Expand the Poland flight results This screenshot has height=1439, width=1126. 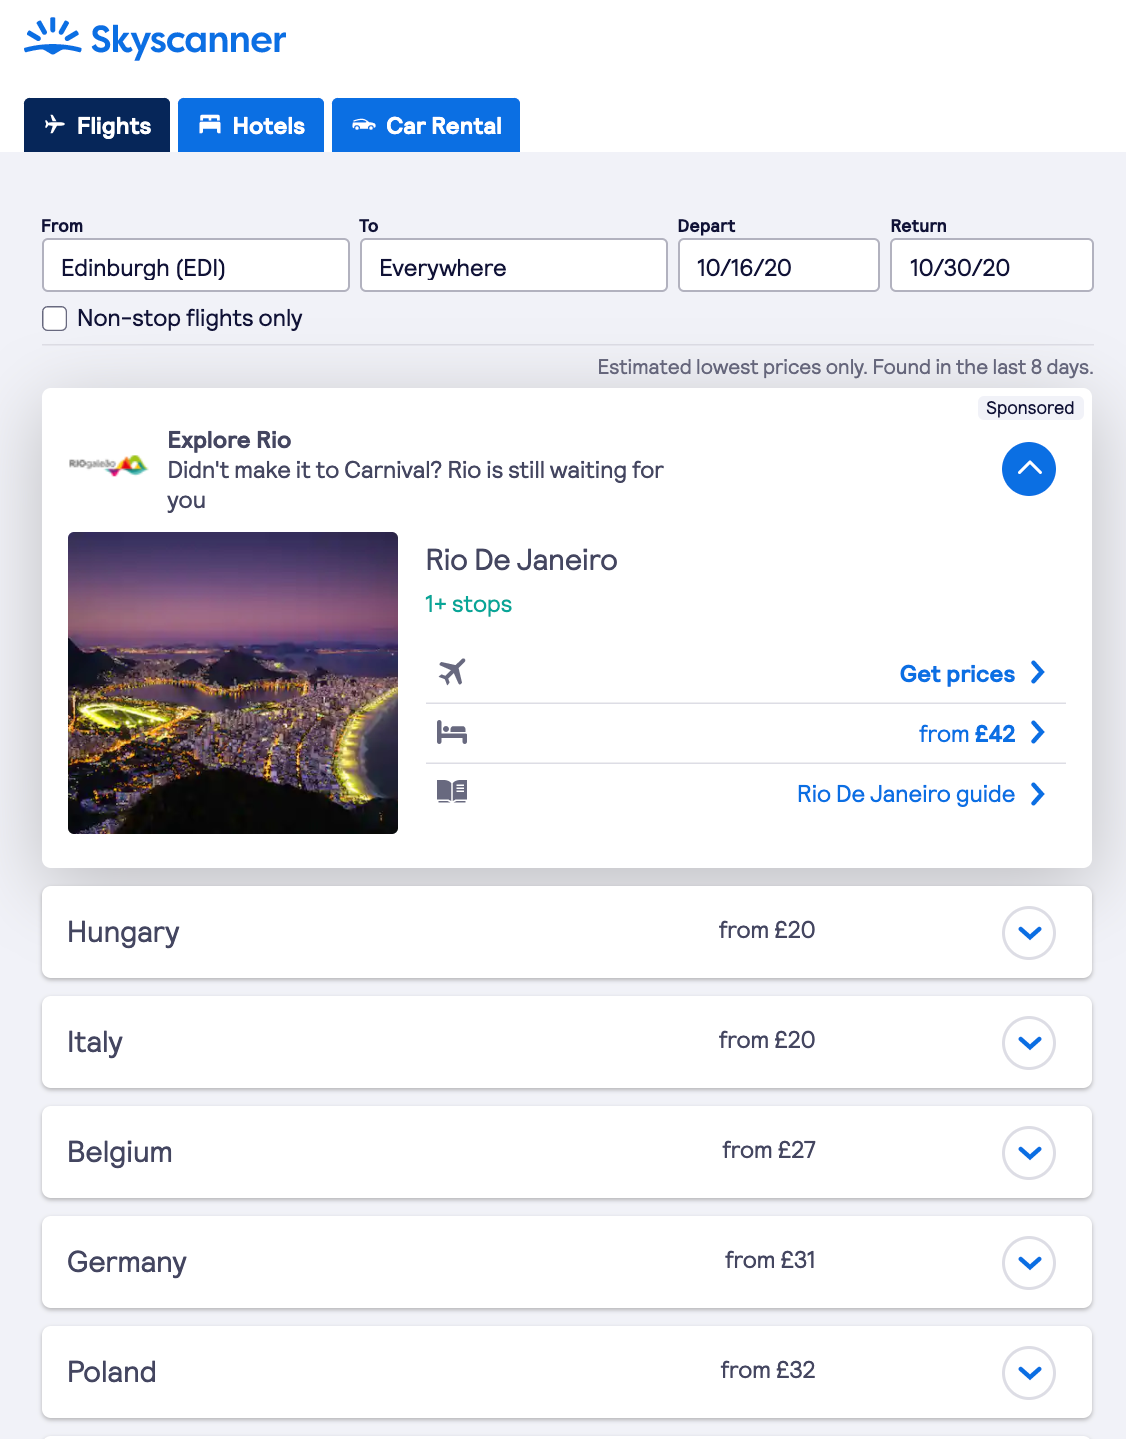click(x=1028, y=1372)
